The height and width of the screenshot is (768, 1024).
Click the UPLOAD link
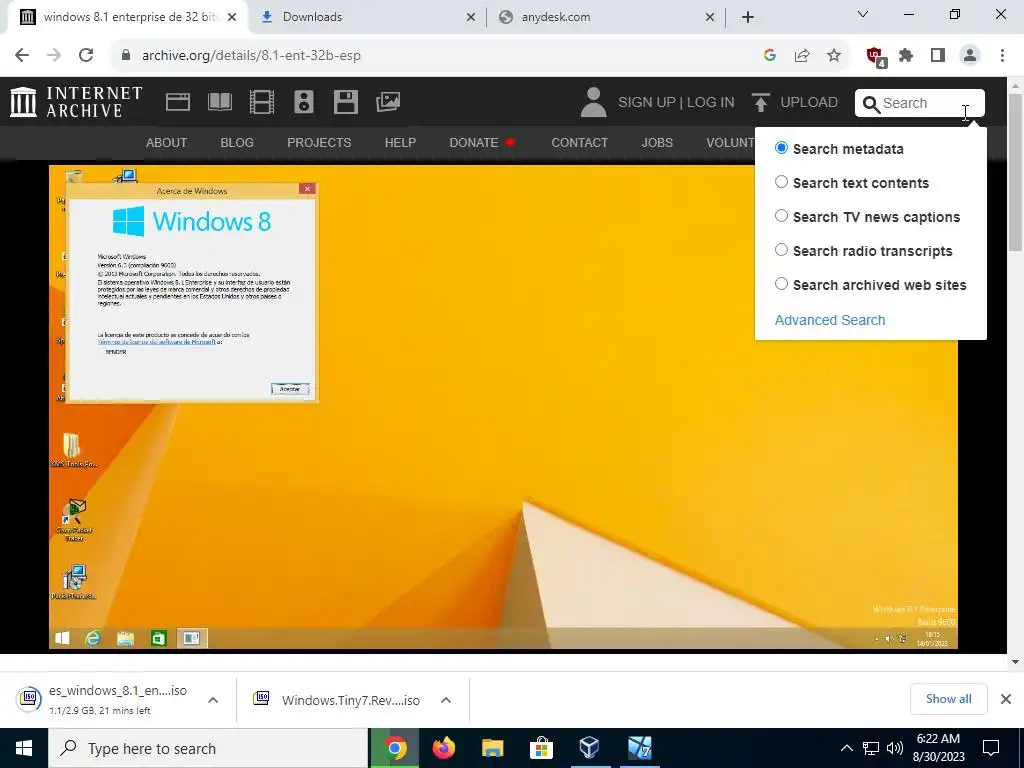pos(808,103)
